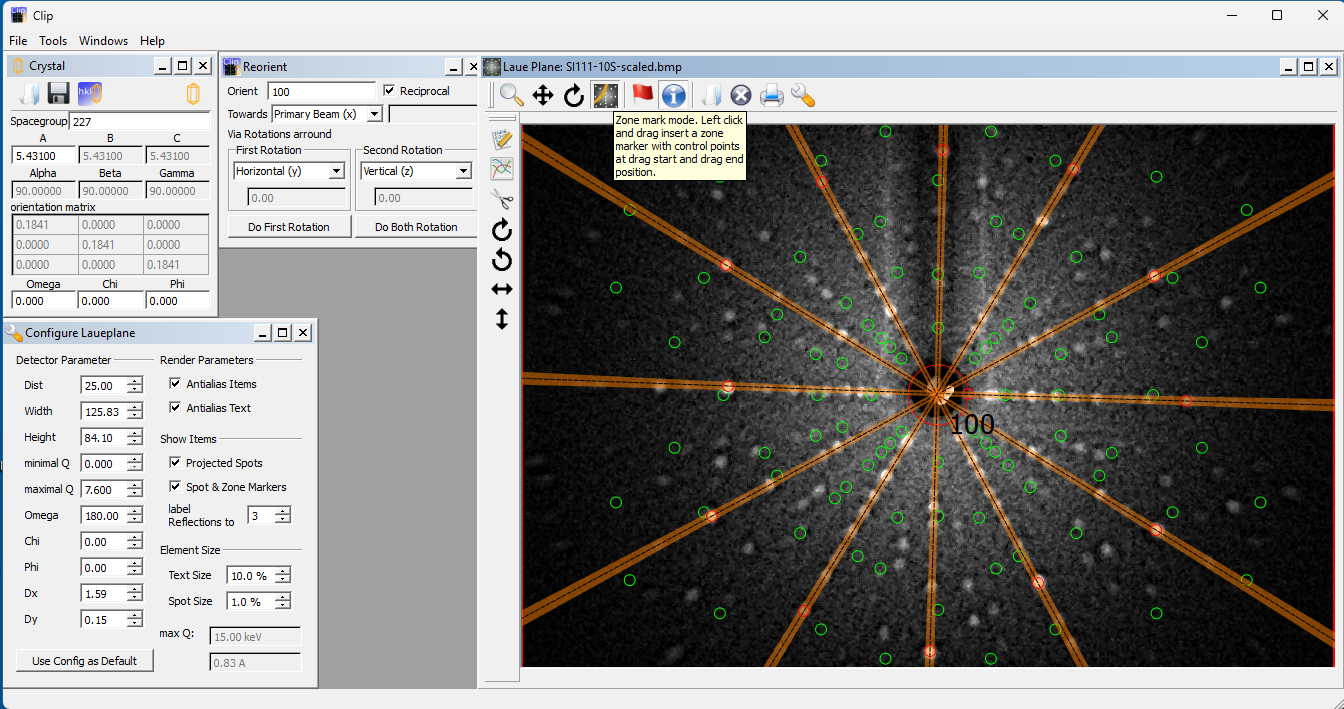Image resolution: width=1344 pixels, height=709 pixels.
Task: Uncheck Projected Spots option
Action: click(x=176, y=463)
